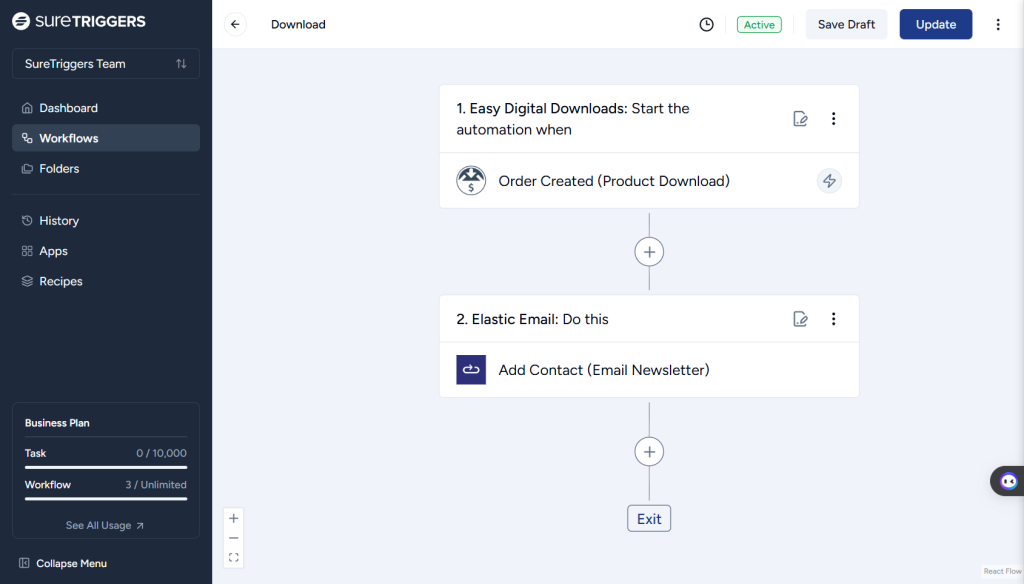Click the Update button
Image resolution: width=1024 pixels, height=584 pixels.
pyautogui.click(x=935, y=24)
